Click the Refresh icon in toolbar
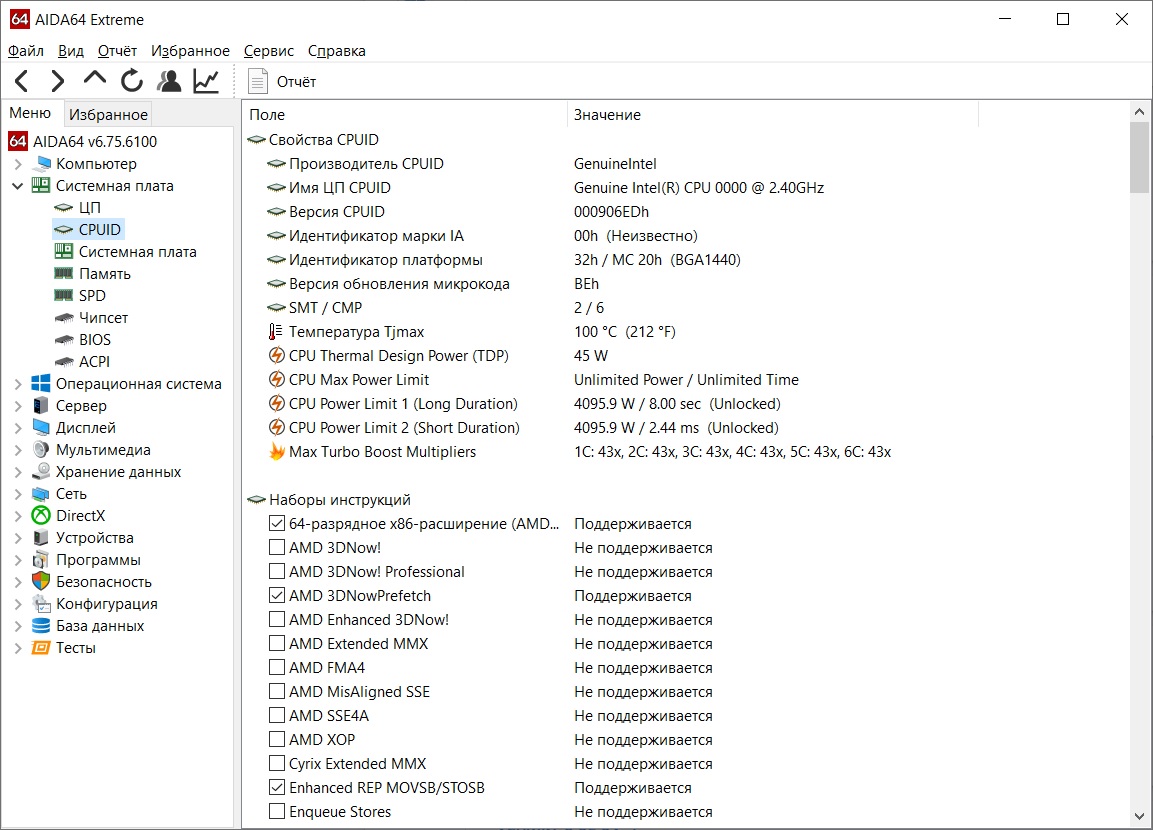1153x830 pixels. 132,81
